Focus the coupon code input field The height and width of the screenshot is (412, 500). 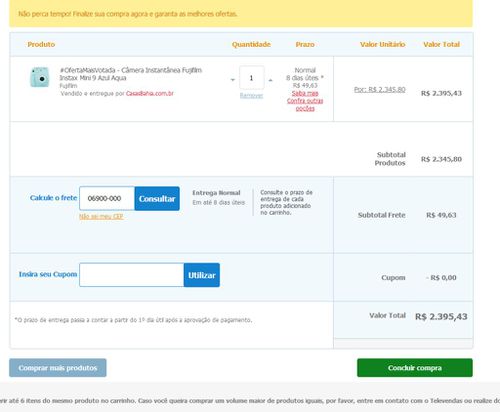coord(132,275)
